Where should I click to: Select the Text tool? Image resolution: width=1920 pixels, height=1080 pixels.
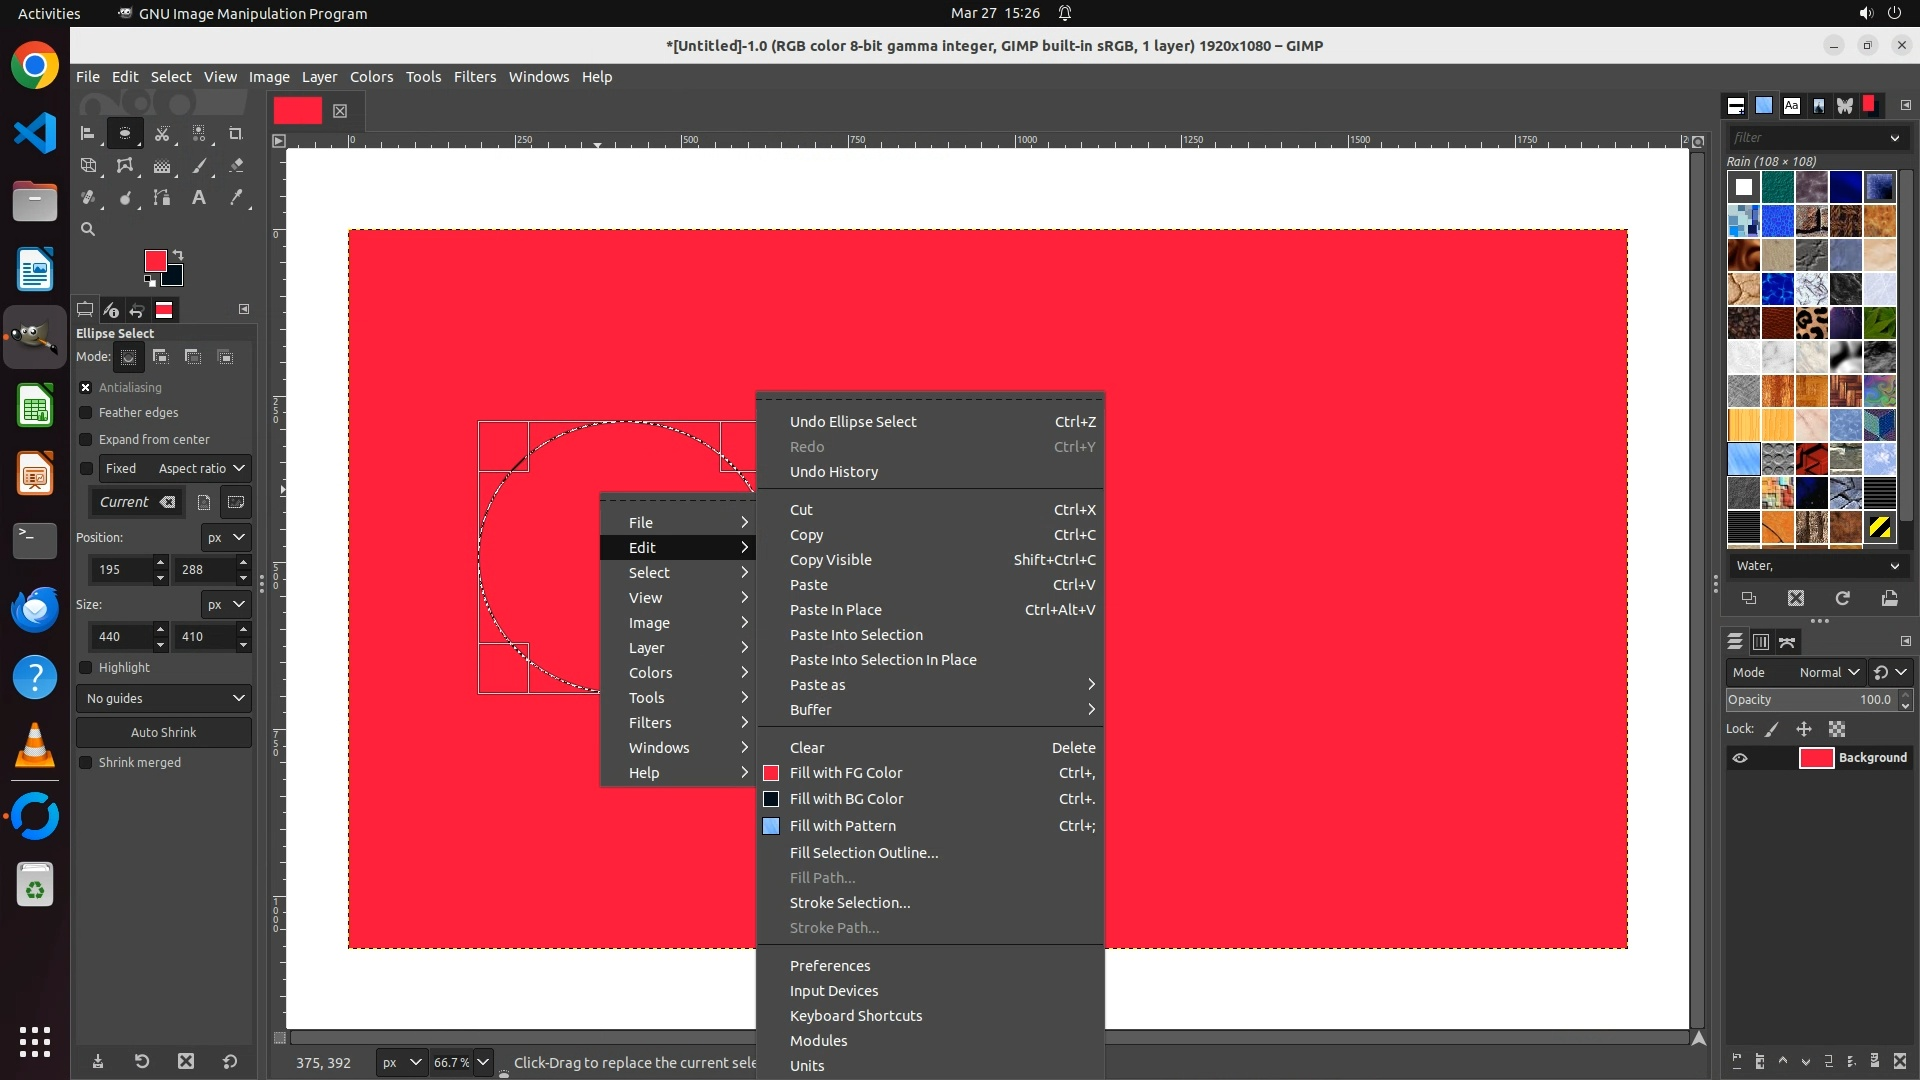(199, 198)
